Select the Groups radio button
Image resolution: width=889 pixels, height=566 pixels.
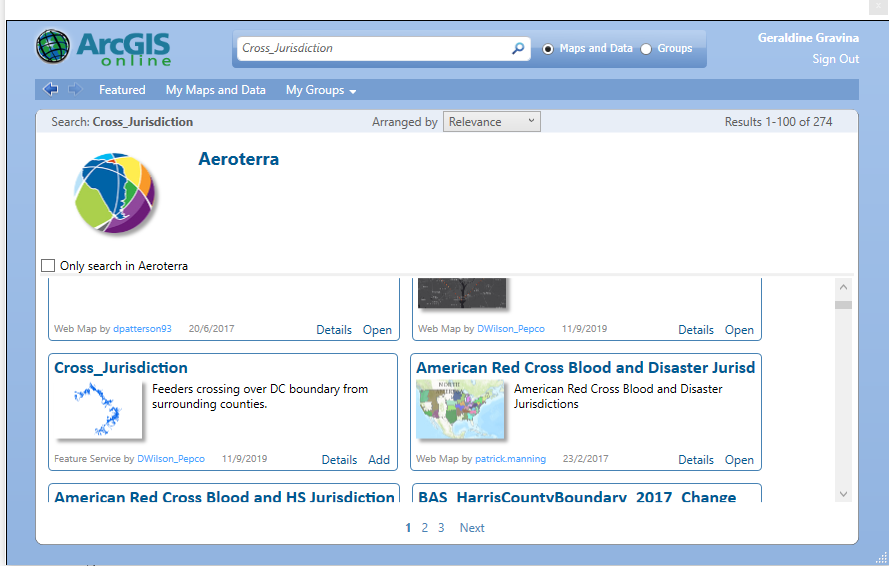point(646,49)
